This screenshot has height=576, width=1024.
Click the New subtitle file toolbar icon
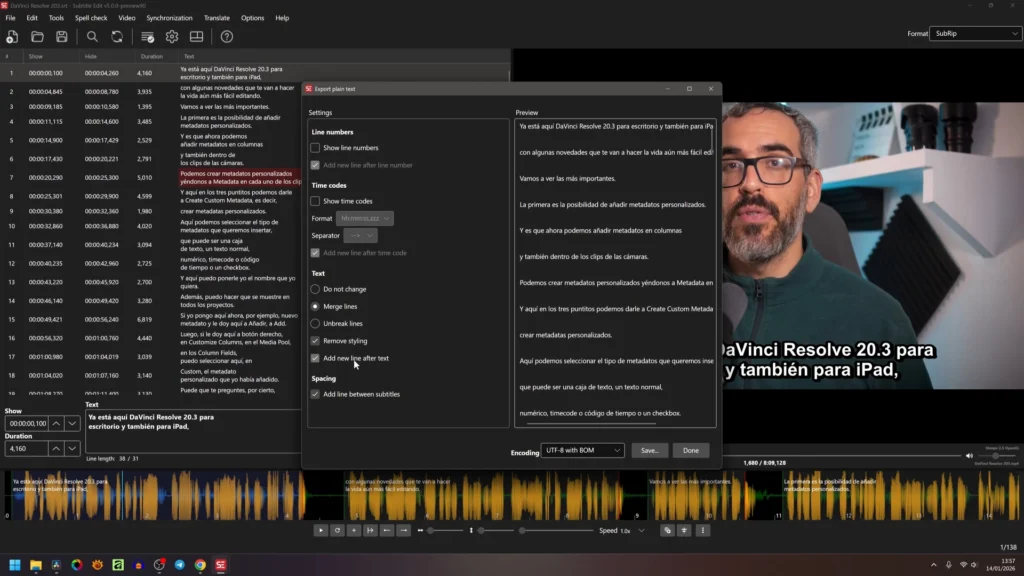pyautogui.click(x=12, y=37)
